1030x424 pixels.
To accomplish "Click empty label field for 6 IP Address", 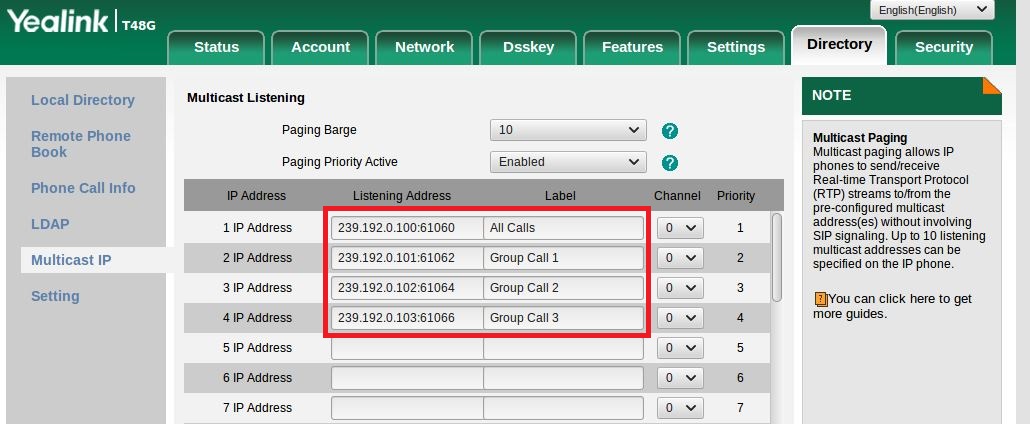I will [564, 378].
